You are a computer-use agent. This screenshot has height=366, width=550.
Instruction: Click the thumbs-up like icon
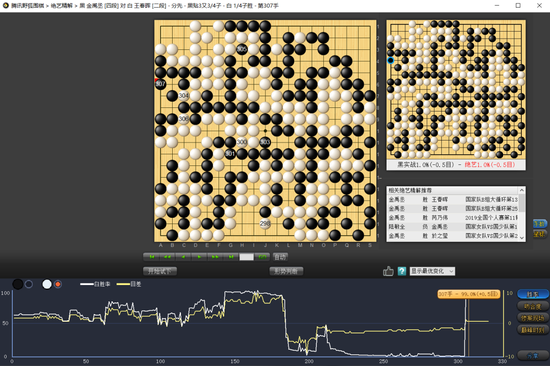388,271
